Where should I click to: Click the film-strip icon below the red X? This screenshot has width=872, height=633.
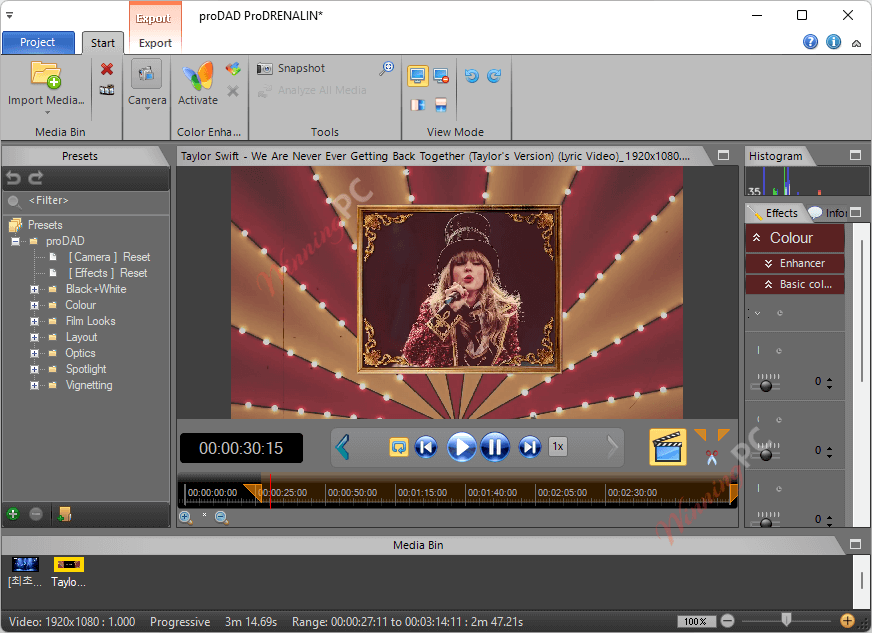(107, 90)
